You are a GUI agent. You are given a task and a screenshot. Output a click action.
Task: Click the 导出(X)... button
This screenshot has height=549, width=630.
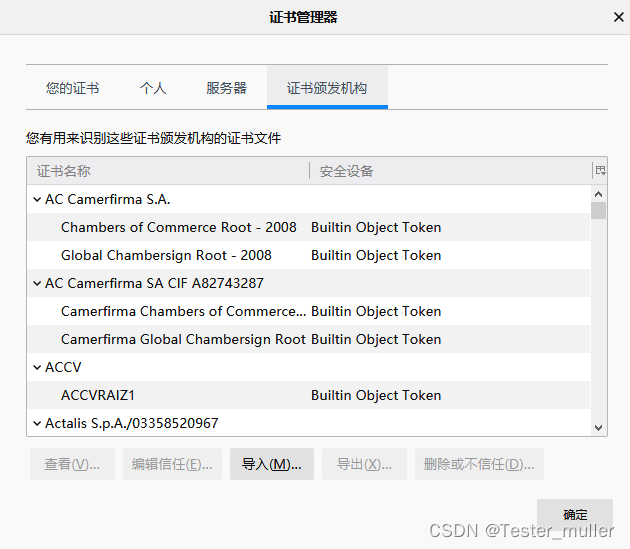coord(364,464)
